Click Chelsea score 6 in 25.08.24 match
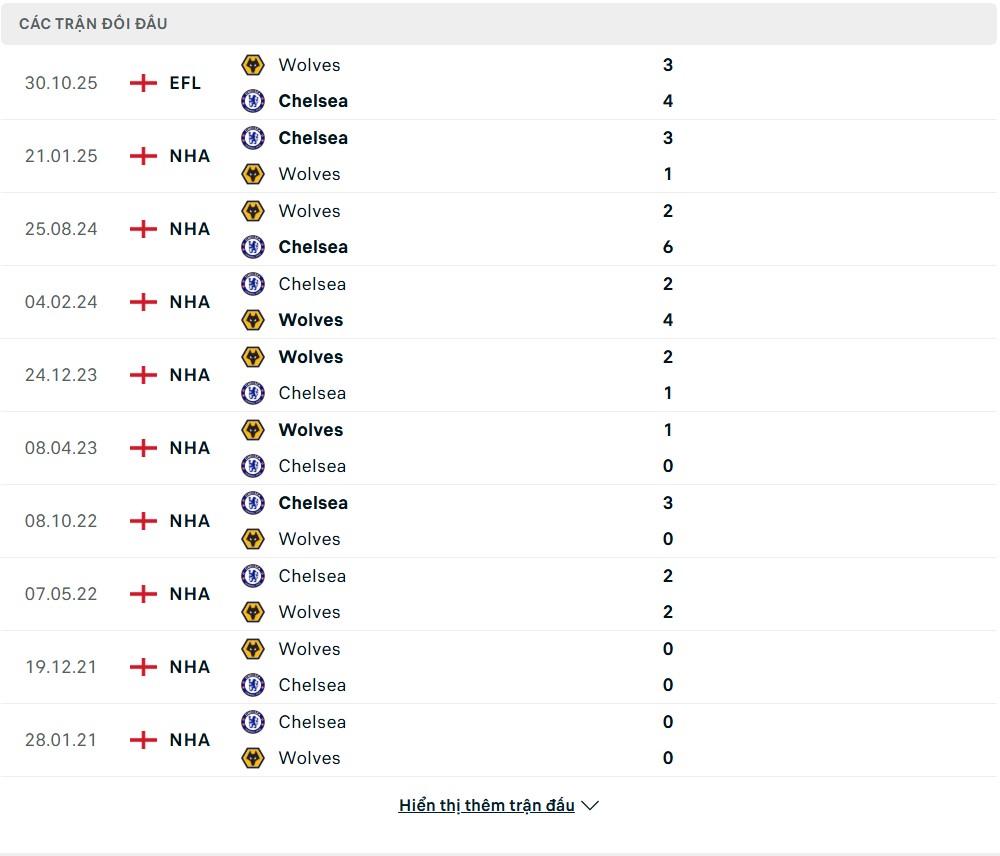Image resolution: width=1000 pixels, height=856 pixels. [668, 247]
